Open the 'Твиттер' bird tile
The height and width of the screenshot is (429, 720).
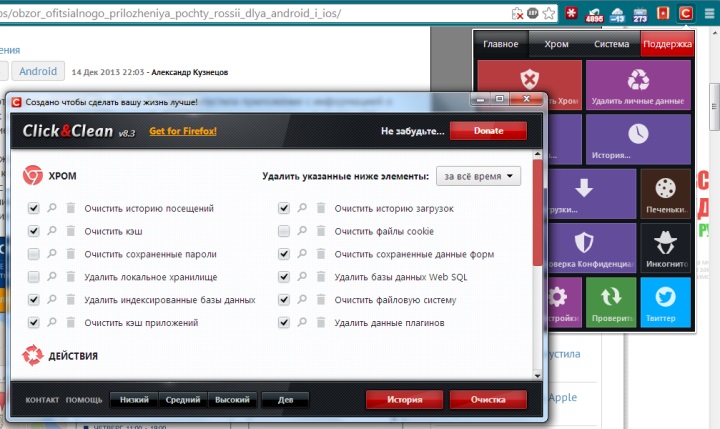click(665, 302)
